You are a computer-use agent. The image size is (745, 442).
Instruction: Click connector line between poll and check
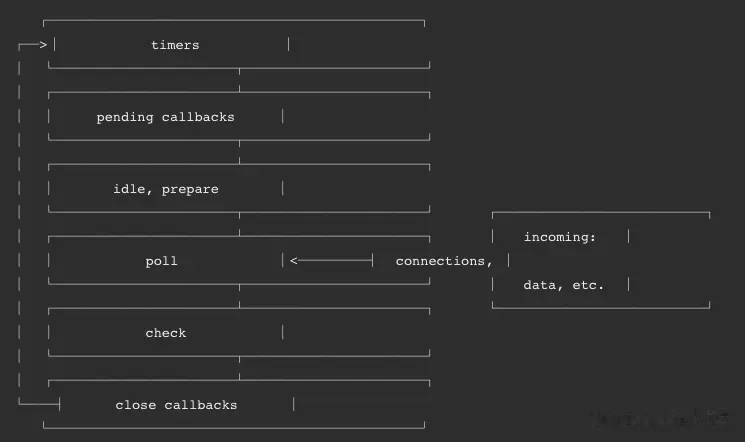click(239, 296)
